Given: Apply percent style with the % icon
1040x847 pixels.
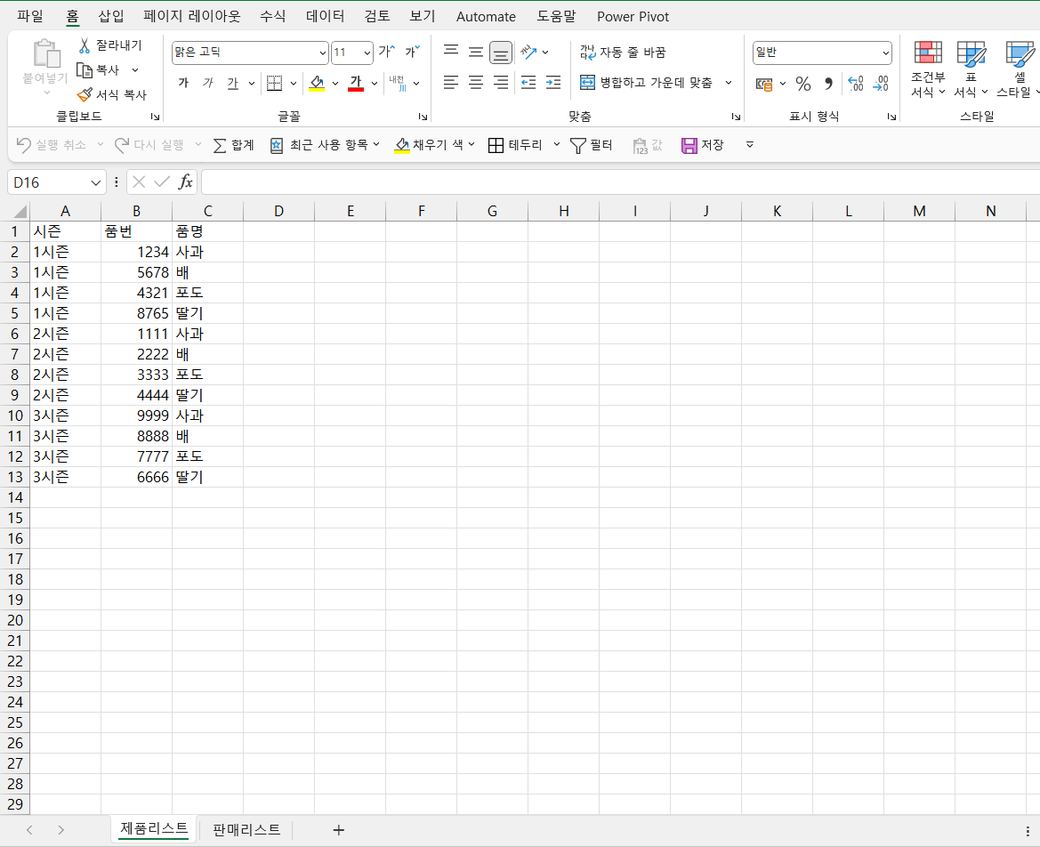Looking at the screenshot, I should [803, 84].
